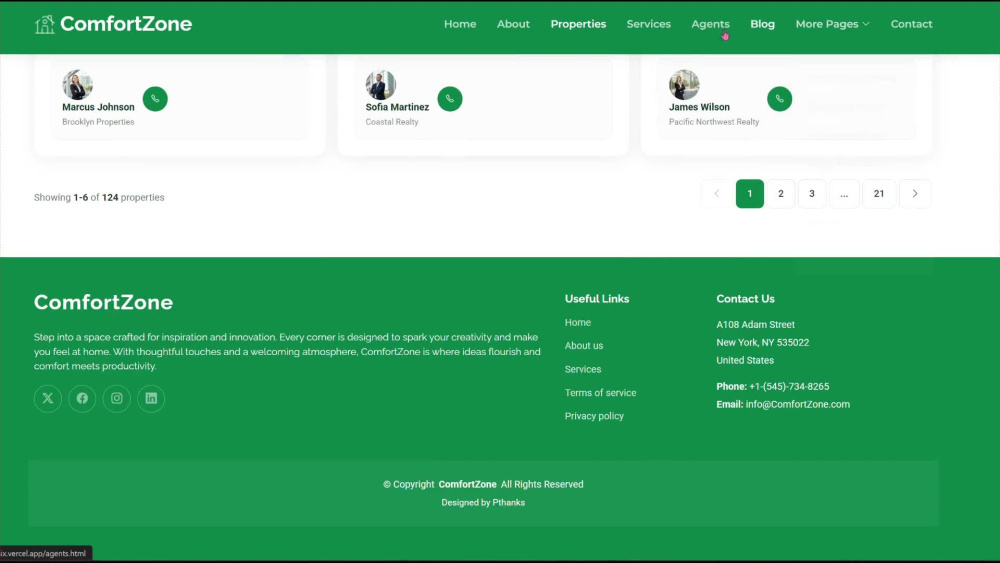Image resolution: width=1000 pixels, height=563 pixels.
Task: Click the James Wilson agent name
Action: pyautogui.click(x=699, y=107)
